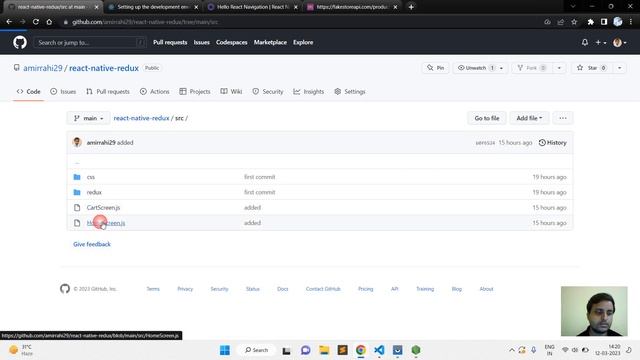Viewport: 640px width, 360px height.
Task: Close the Hello React Navigation tab
Action: point(296,7)
